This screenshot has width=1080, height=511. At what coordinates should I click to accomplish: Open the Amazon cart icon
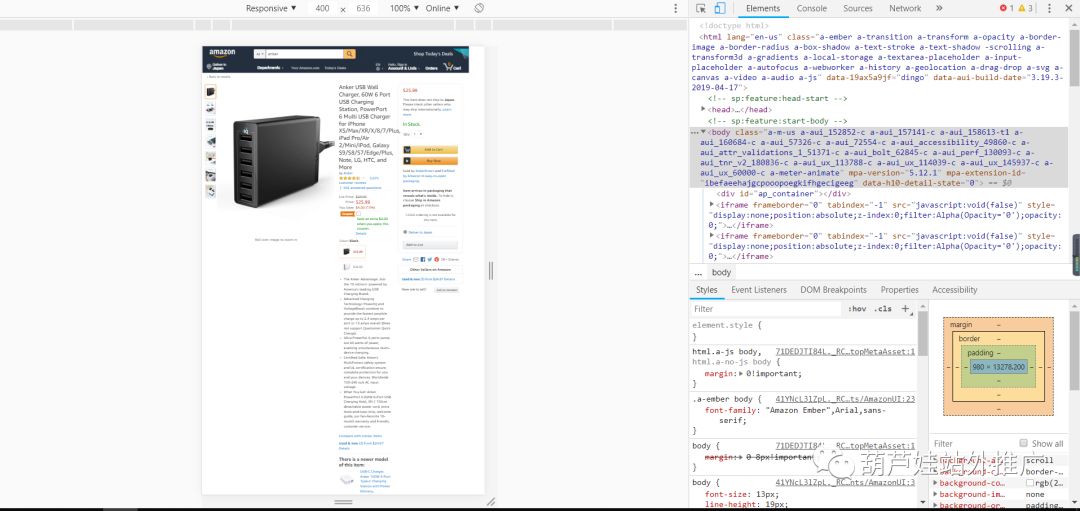[453, 67]
